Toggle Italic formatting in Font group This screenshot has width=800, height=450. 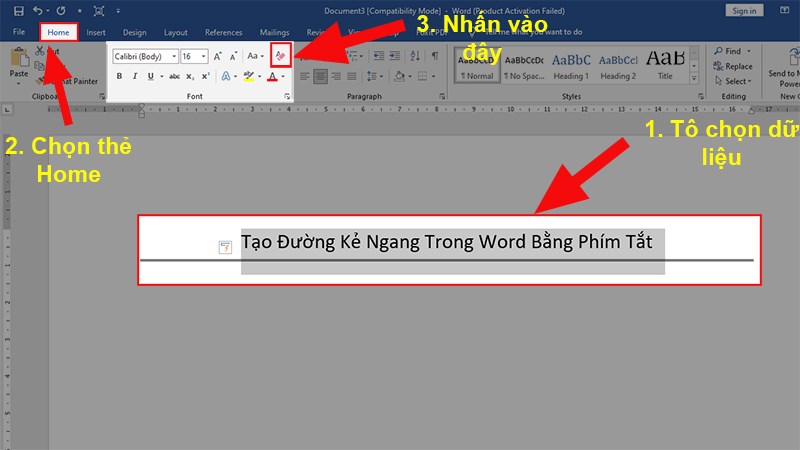[134, 76]
